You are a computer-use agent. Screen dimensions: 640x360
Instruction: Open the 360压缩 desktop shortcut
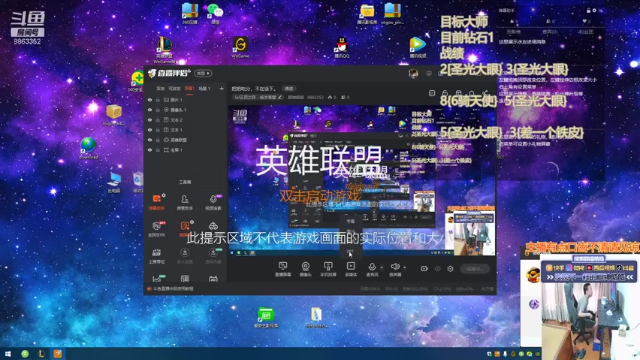point(190,13)
